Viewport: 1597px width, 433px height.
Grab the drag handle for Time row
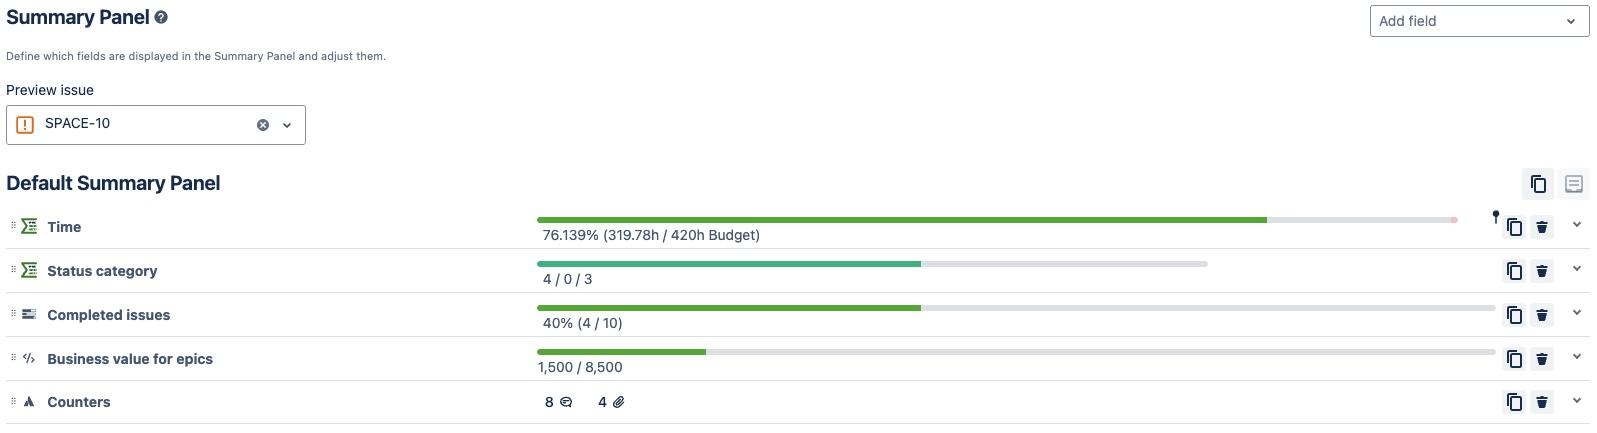point(13,226)
